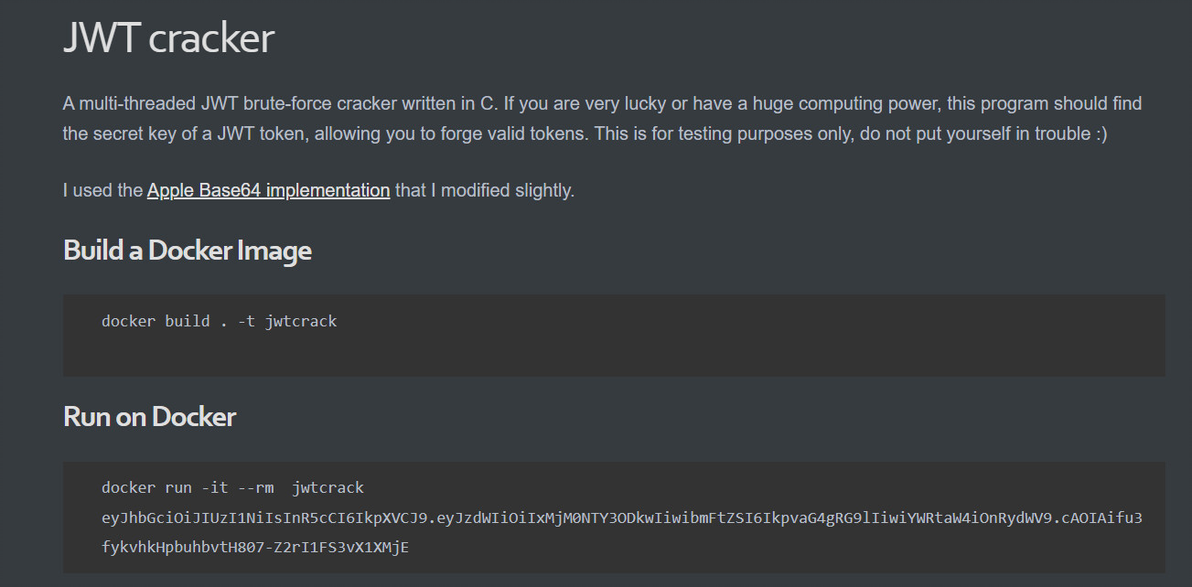
Task: Click the "--rm" flag in the run command
Action: tap(256, 488)
